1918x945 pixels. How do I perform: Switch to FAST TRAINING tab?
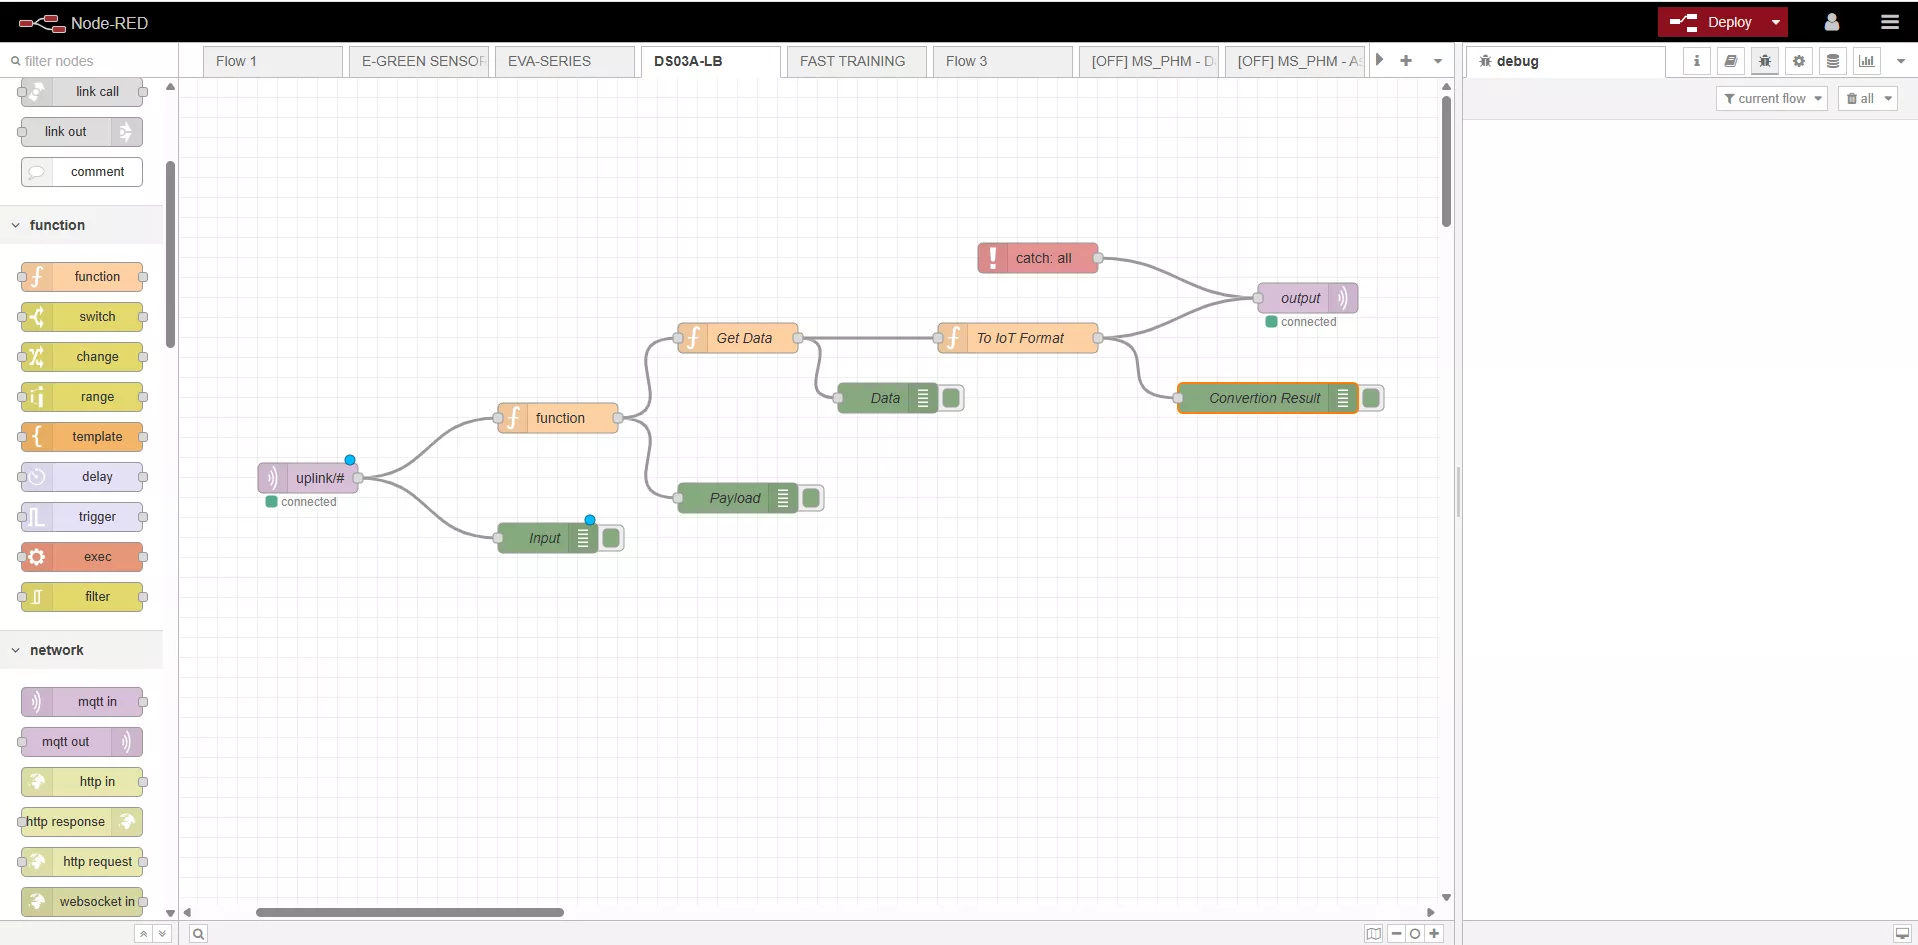coord(857,61)
